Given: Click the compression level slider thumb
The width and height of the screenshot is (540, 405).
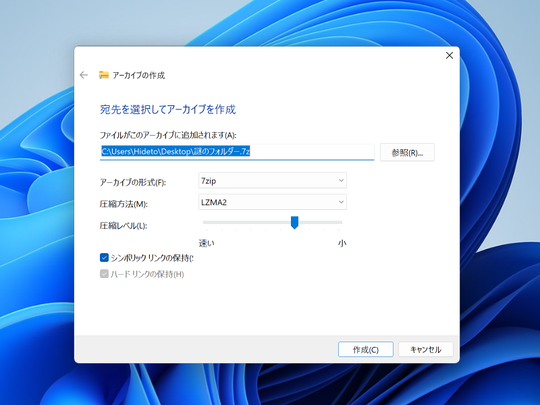Looking at the screenshot, I should click(294, 222).
